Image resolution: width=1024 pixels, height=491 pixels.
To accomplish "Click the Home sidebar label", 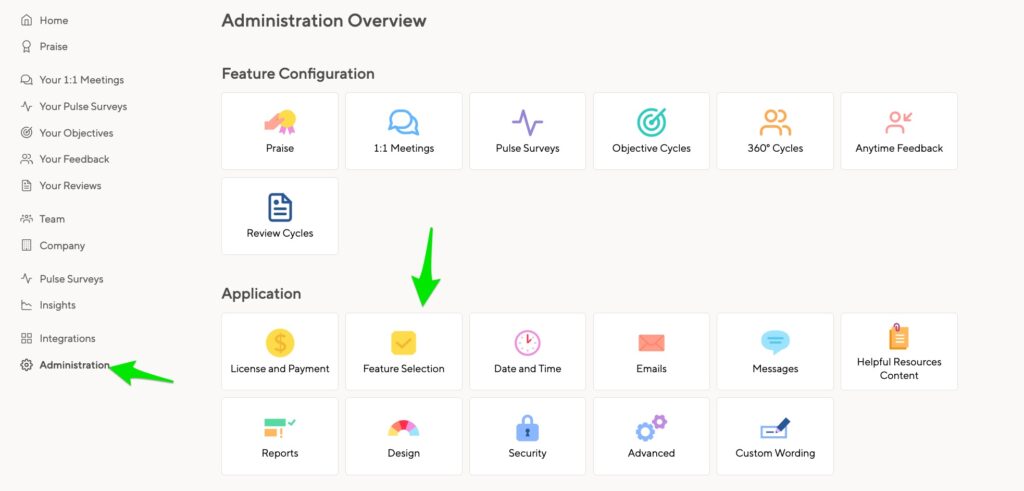I will pos(54,20).
